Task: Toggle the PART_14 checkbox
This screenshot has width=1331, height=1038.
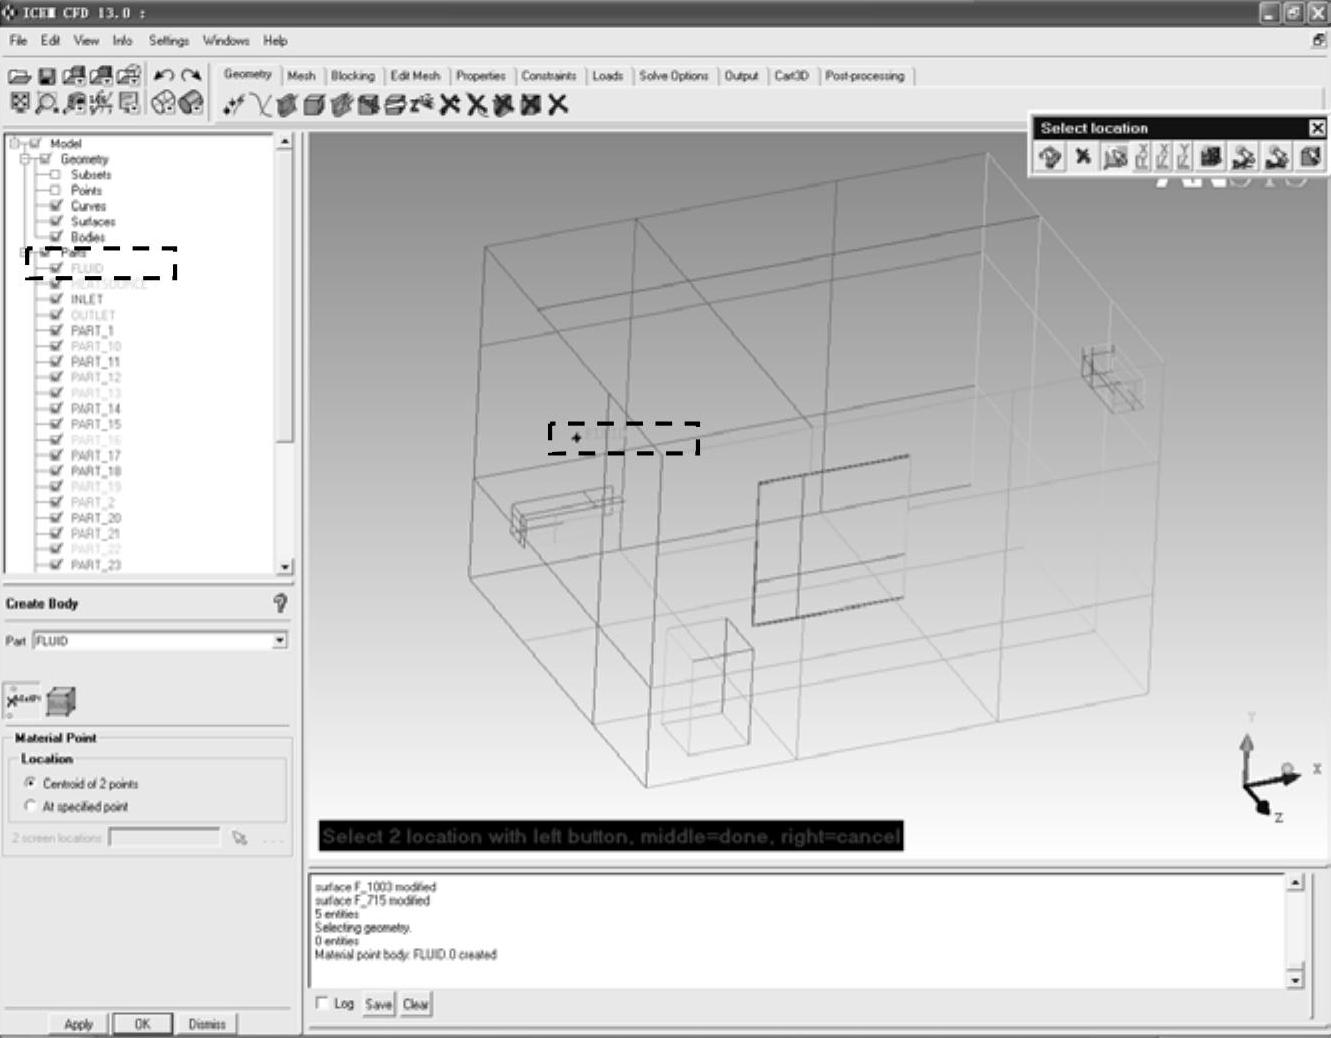Action: tap(55, 408)
